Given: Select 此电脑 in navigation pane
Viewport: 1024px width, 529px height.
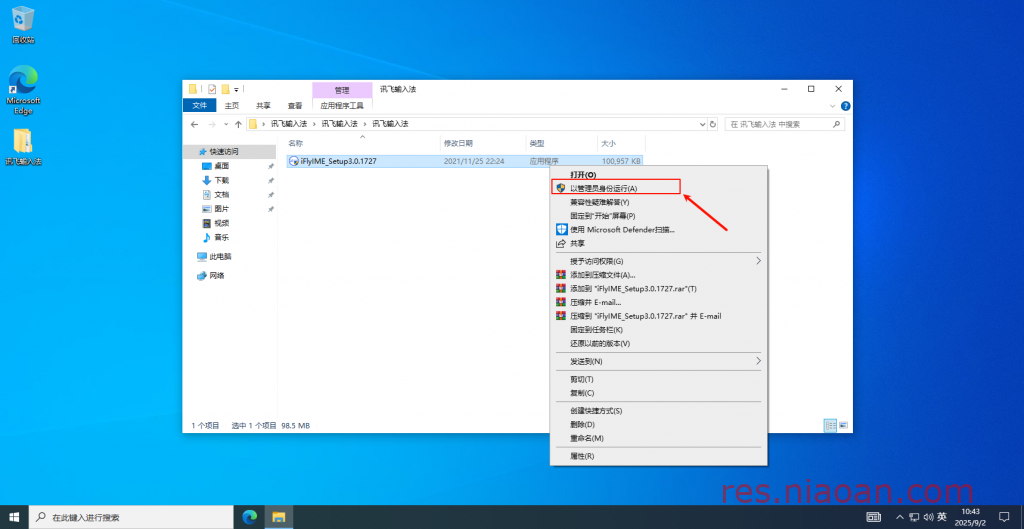Looking at the screenshot, I should tap(220, 257).
